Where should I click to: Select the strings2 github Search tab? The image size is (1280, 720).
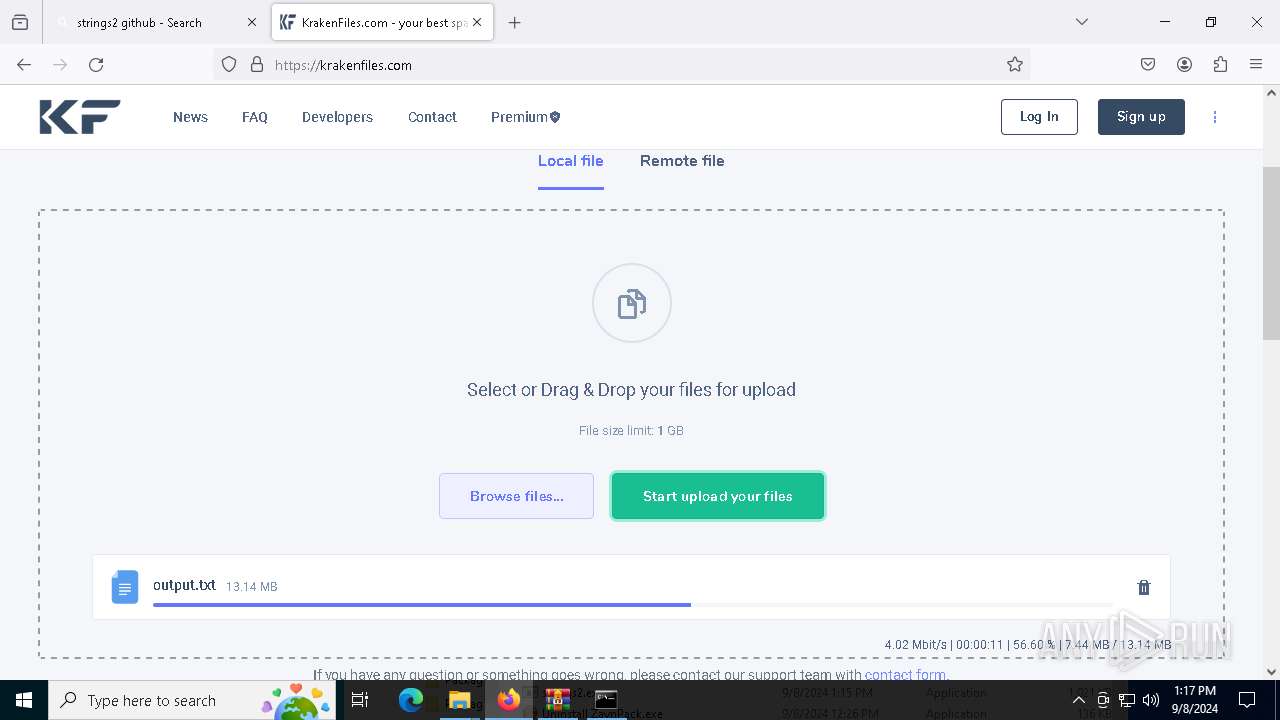coord(155,22)
